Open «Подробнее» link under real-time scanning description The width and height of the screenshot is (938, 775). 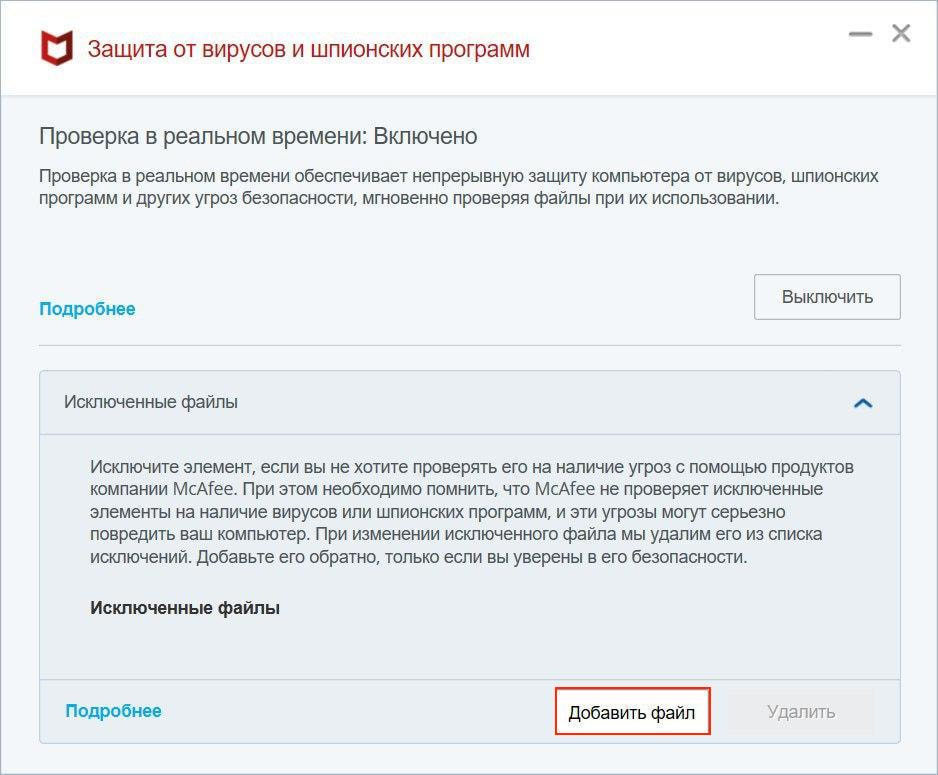[x=87, y=309]
